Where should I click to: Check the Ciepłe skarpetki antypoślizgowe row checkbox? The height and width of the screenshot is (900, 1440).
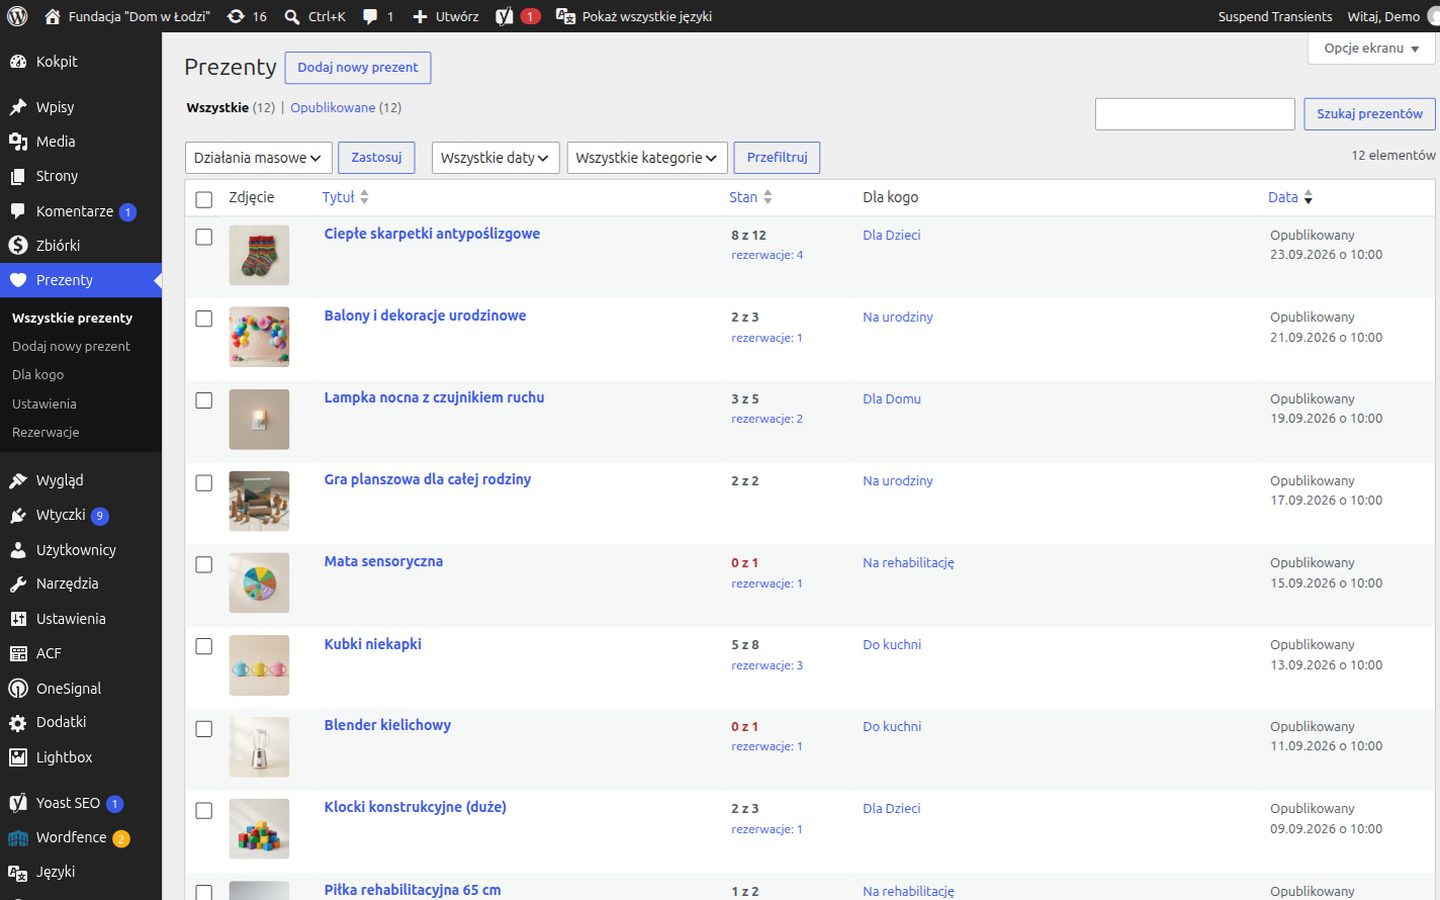click(x=204, y=237)
